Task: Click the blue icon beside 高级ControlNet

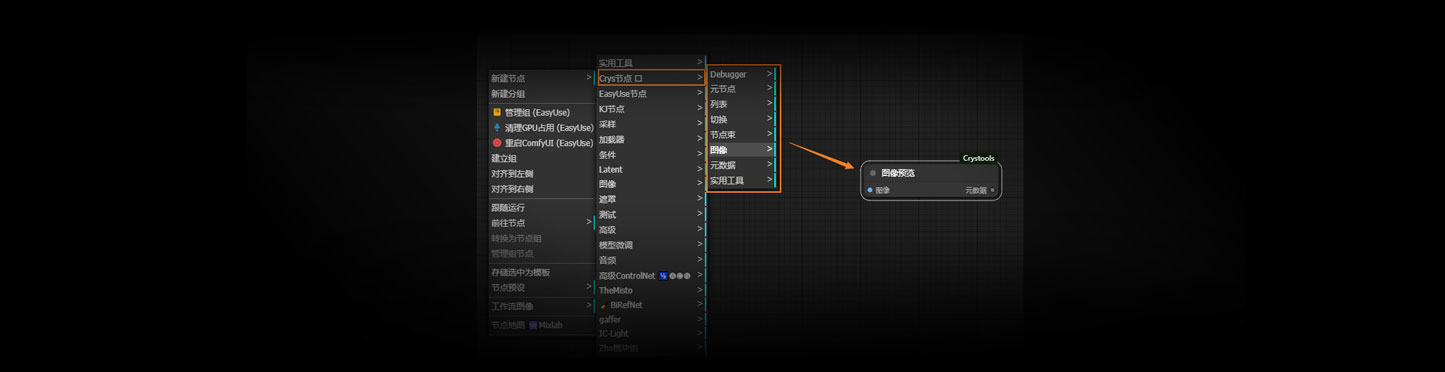Action: [x=662, y=276]
